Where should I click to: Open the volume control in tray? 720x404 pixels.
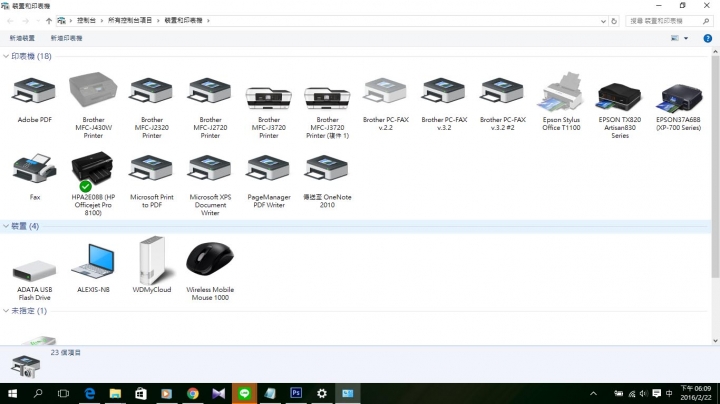click(644, 393)
